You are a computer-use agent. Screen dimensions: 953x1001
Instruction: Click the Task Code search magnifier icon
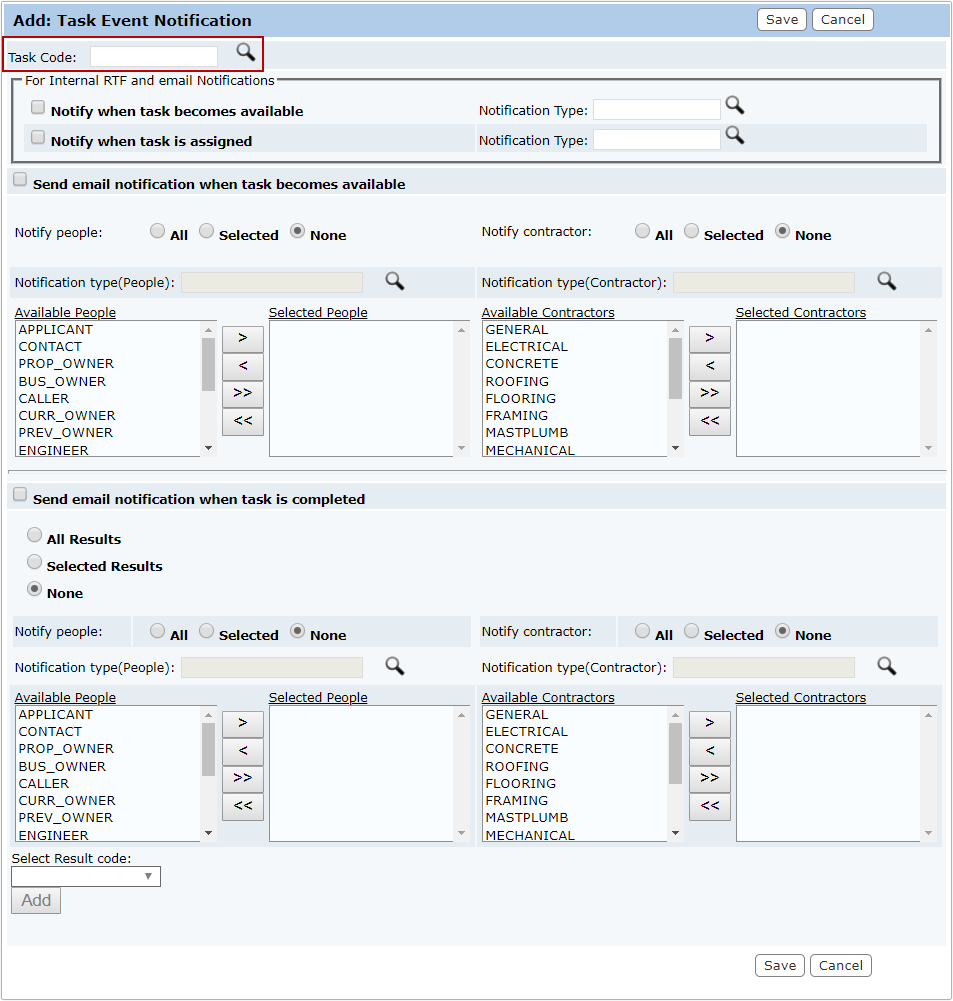click(x=245, y=52)
